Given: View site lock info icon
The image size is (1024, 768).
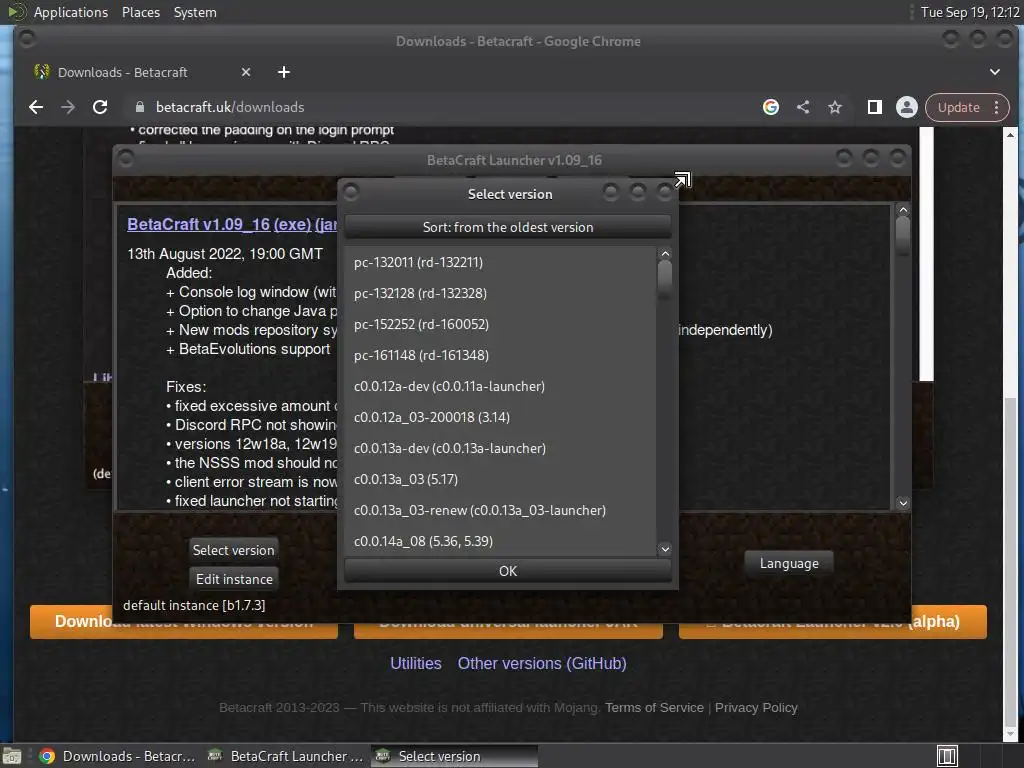Looking at the screenshot, I should click(140, 107).
